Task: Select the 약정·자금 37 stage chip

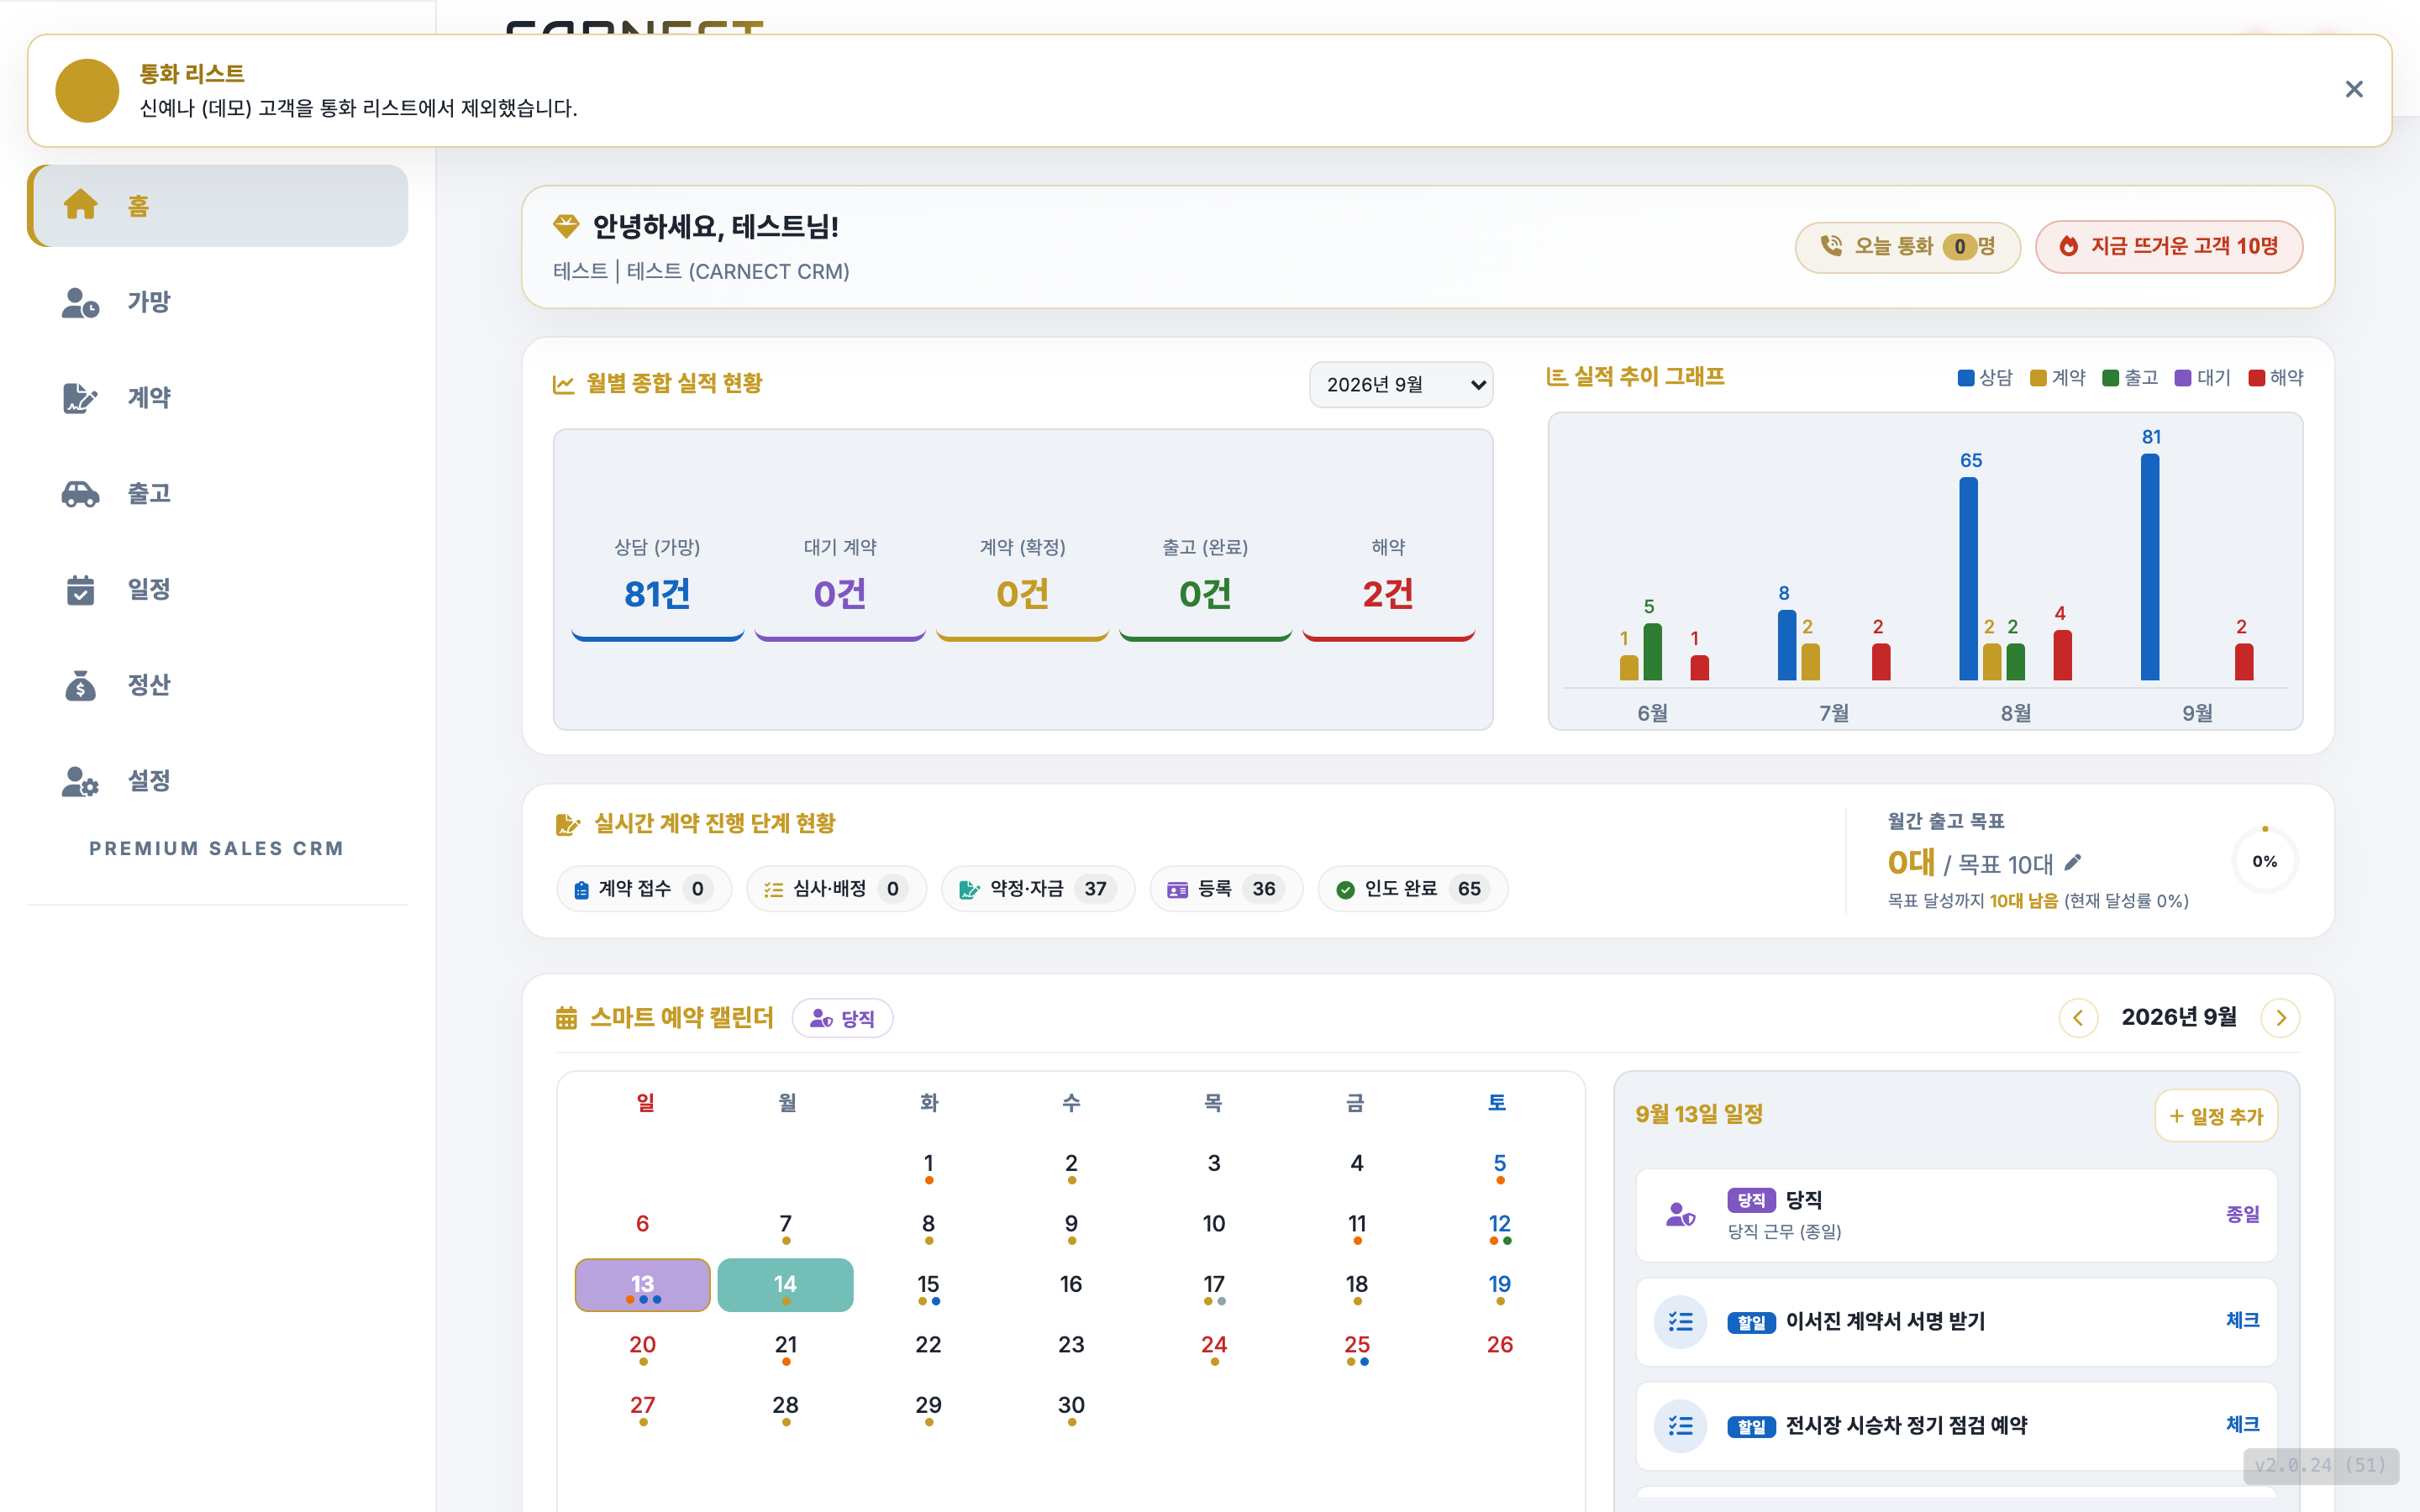Action: [1038, 889]
